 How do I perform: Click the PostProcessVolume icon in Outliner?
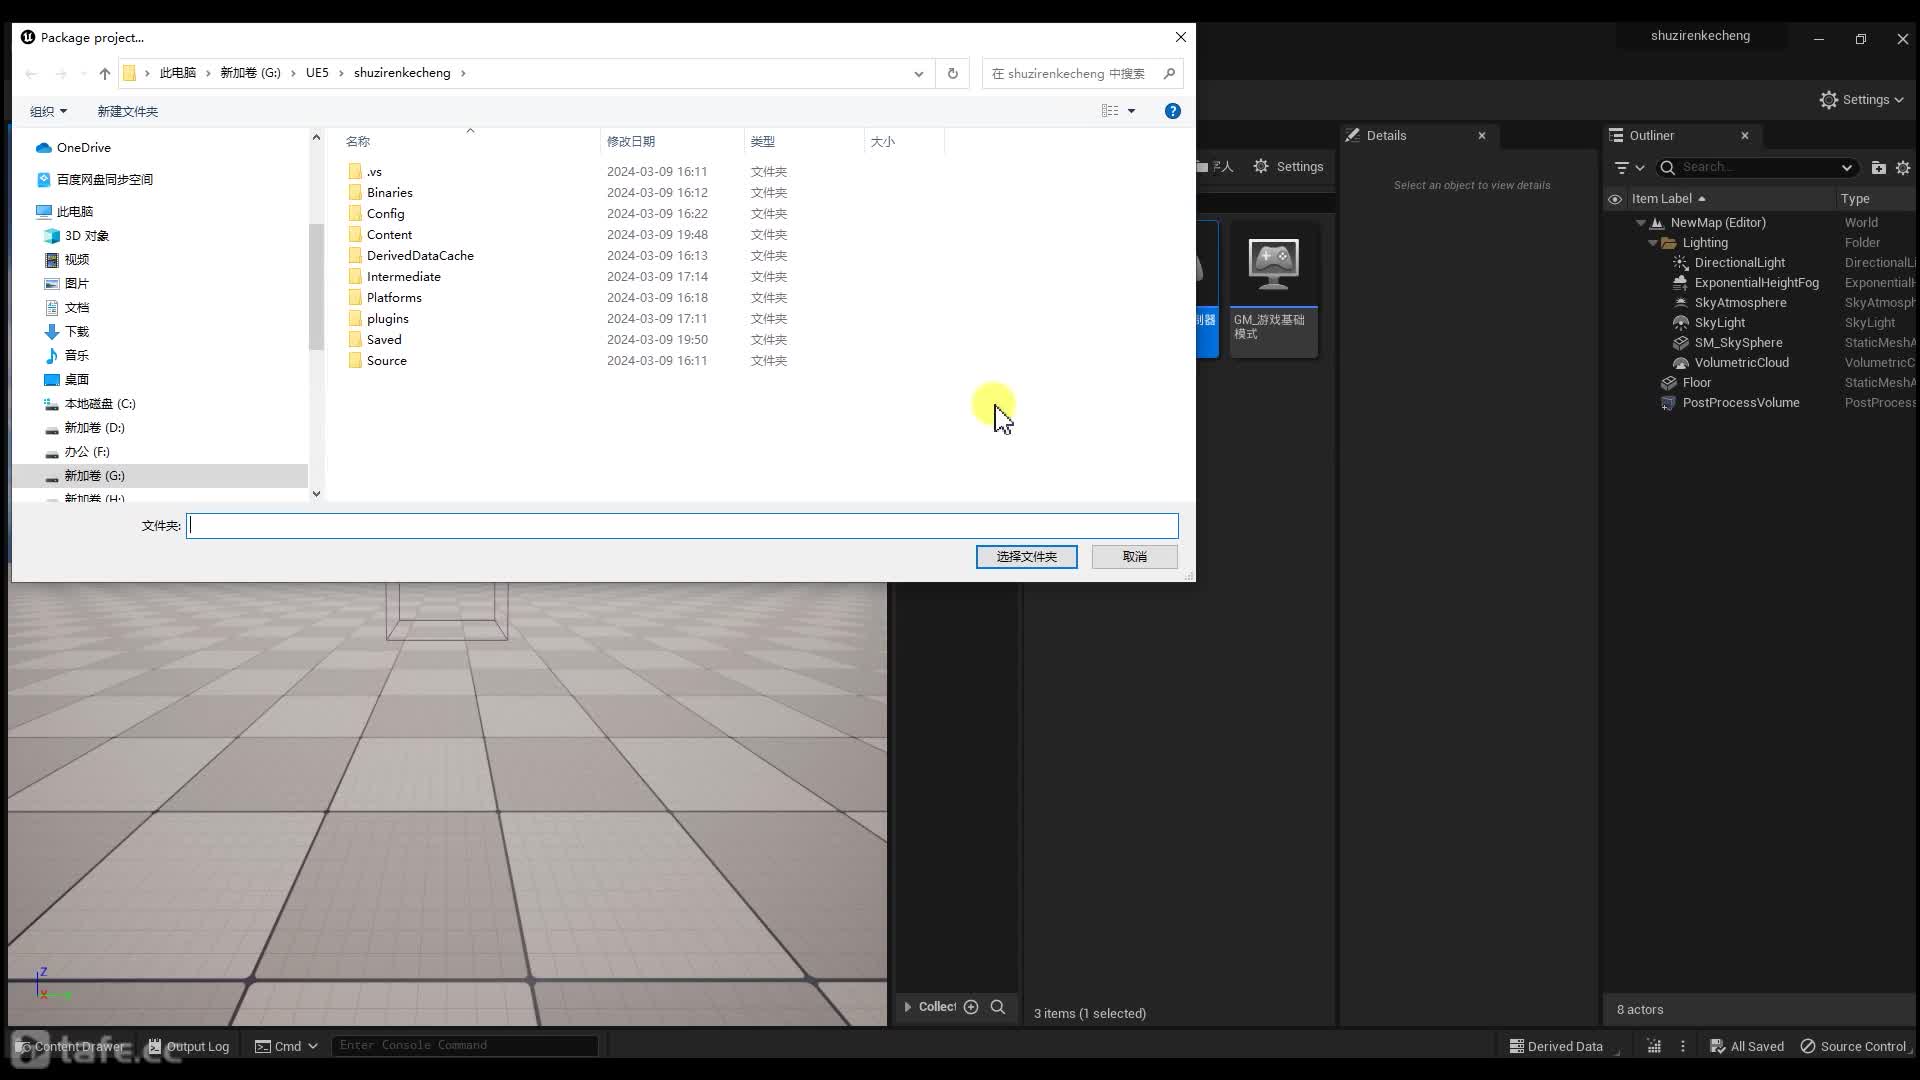pyautogui.click(x=1667, y=402)
